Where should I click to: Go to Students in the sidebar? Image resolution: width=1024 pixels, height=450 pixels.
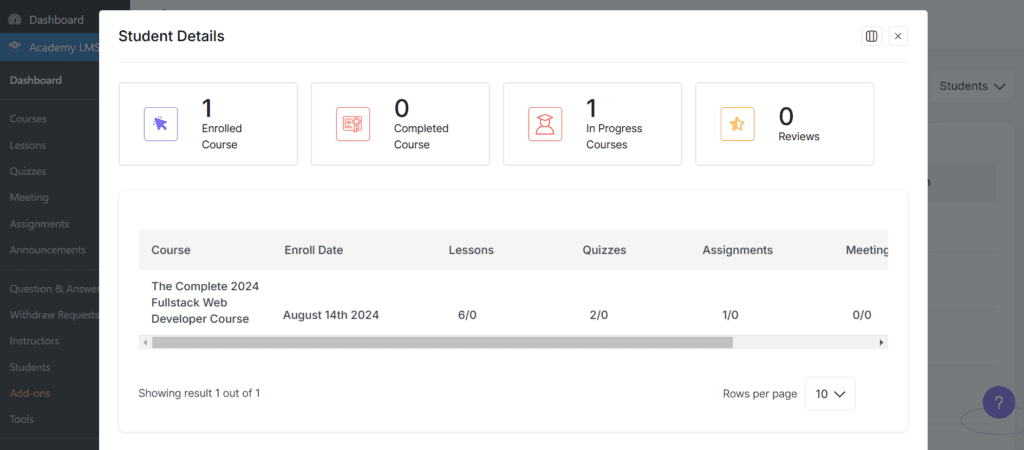(x=30, y=367)
